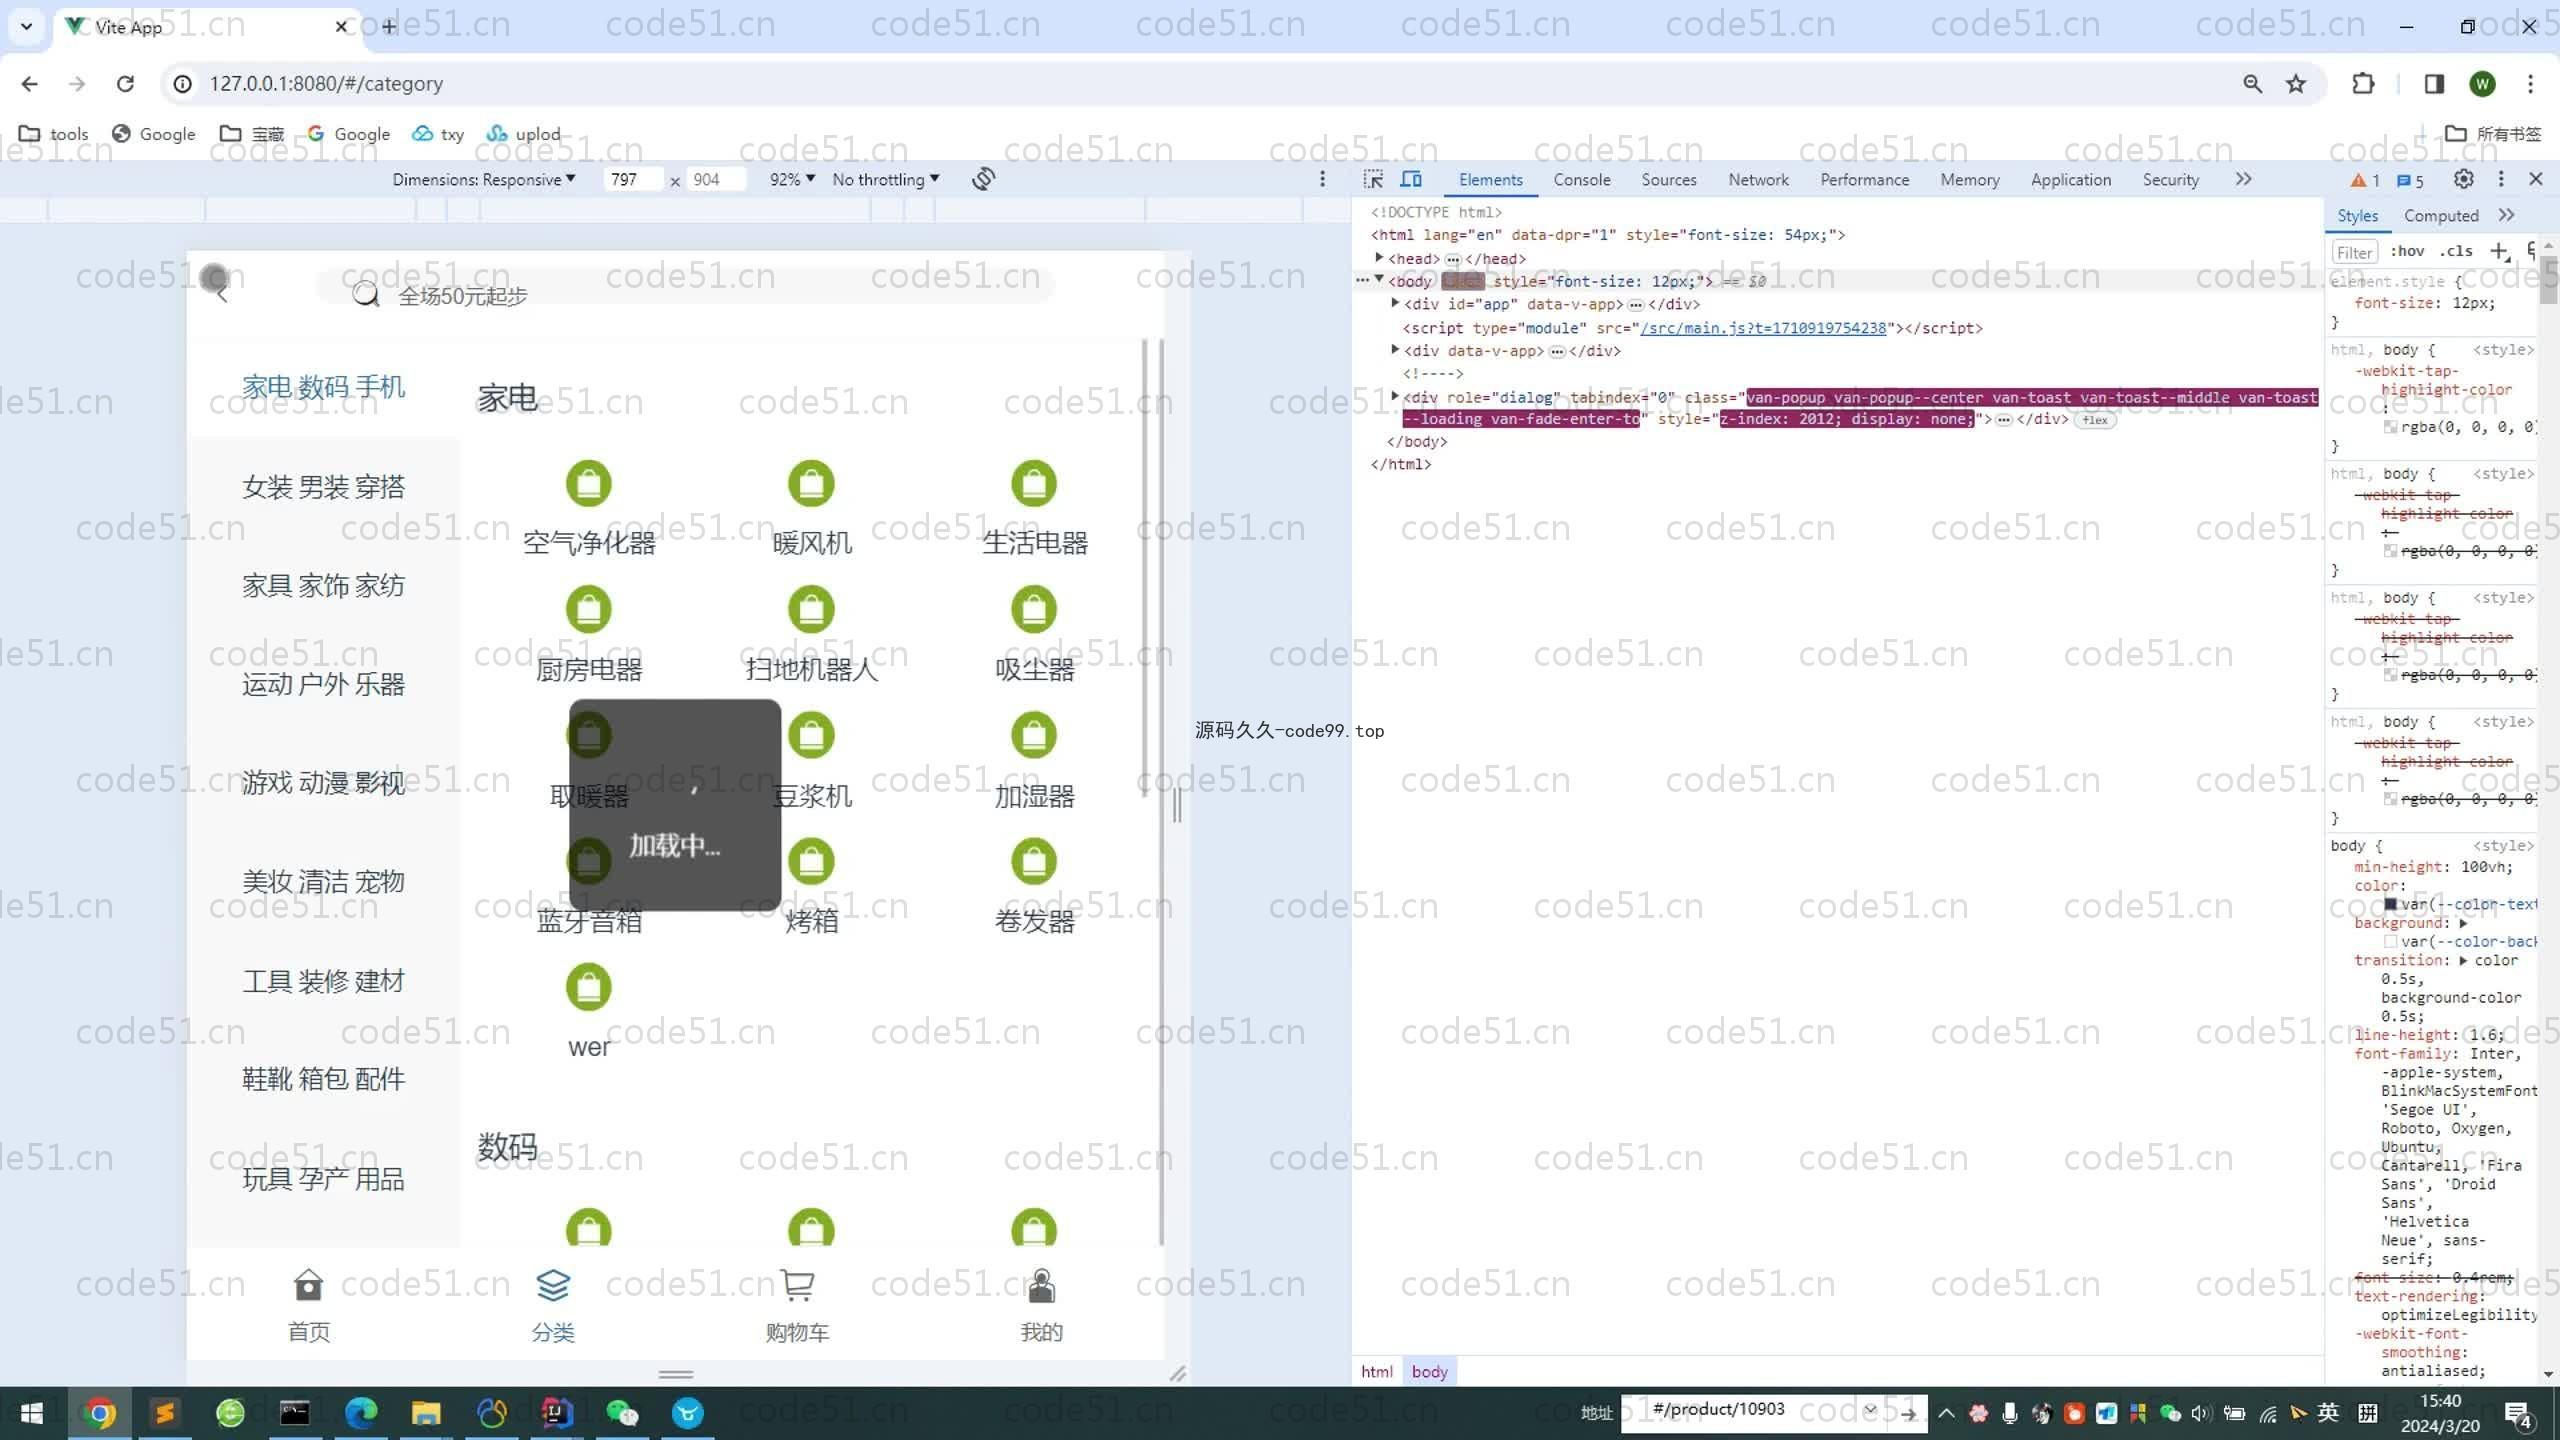2560x1440 pixels.
Task: Open the Computed styles tab
Action: [x=2441, y=216]
